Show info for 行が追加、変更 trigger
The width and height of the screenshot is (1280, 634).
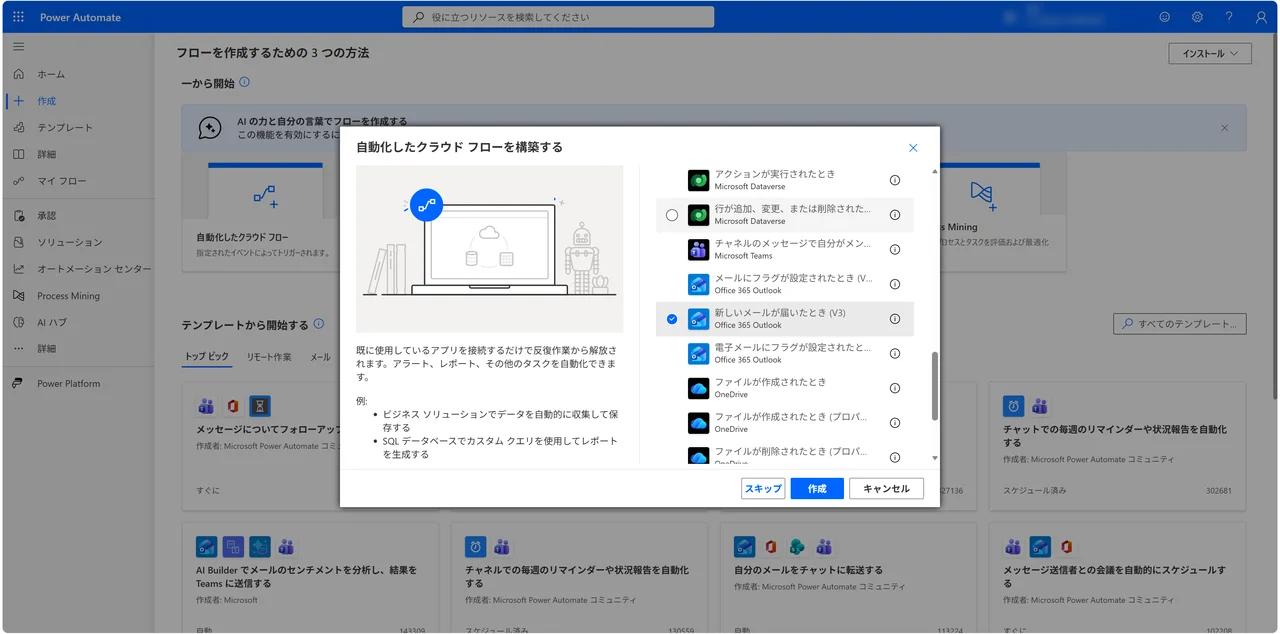click(895, 215)
